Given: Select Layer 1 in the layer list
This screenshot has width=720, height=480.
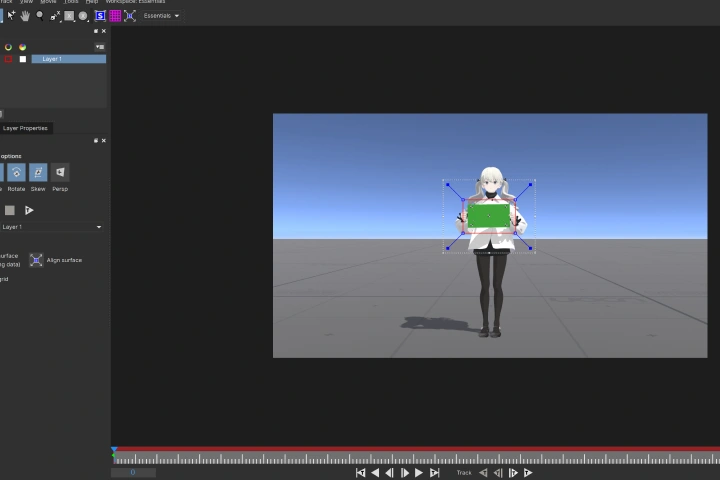Looking at the screenshot, I should (68, 59).
